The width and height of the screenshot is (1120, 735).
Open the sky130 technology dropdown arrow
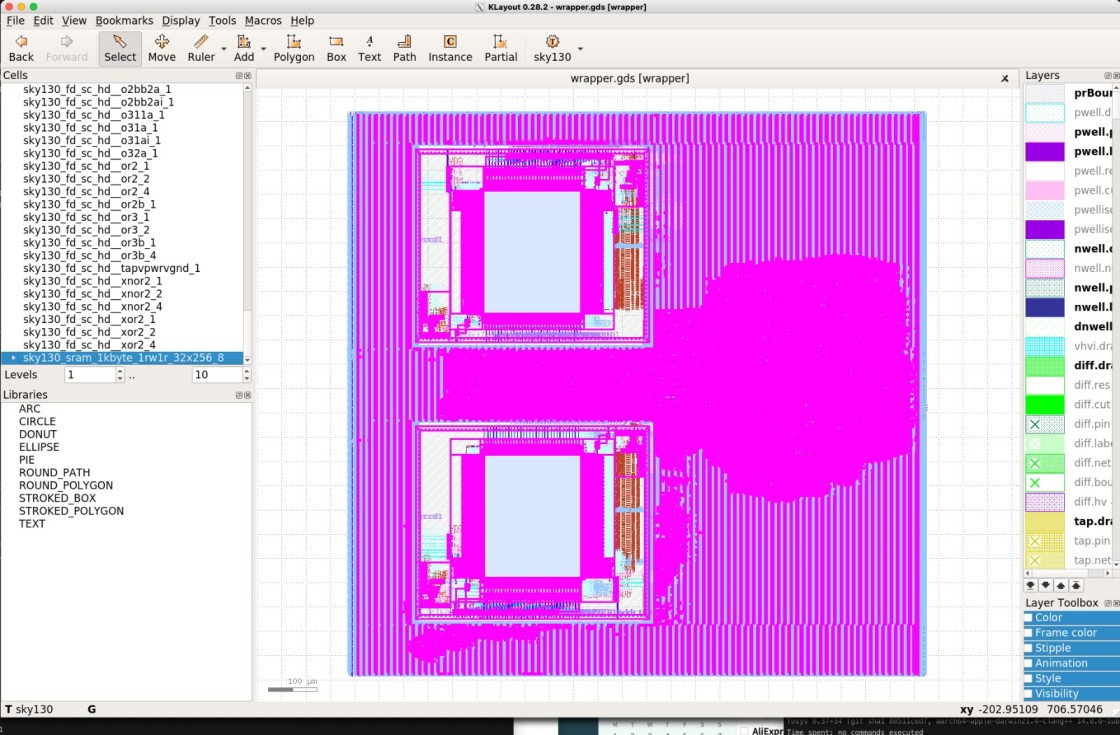580,49
